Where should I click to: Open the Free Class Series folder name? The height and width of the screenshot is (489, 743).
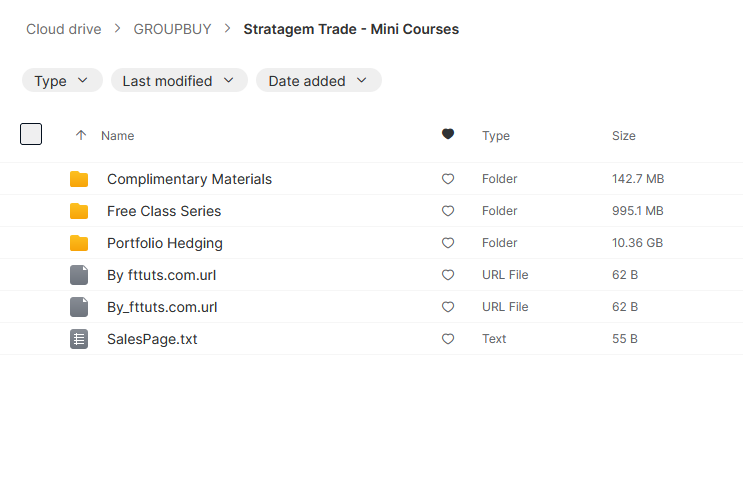(164, 211)
